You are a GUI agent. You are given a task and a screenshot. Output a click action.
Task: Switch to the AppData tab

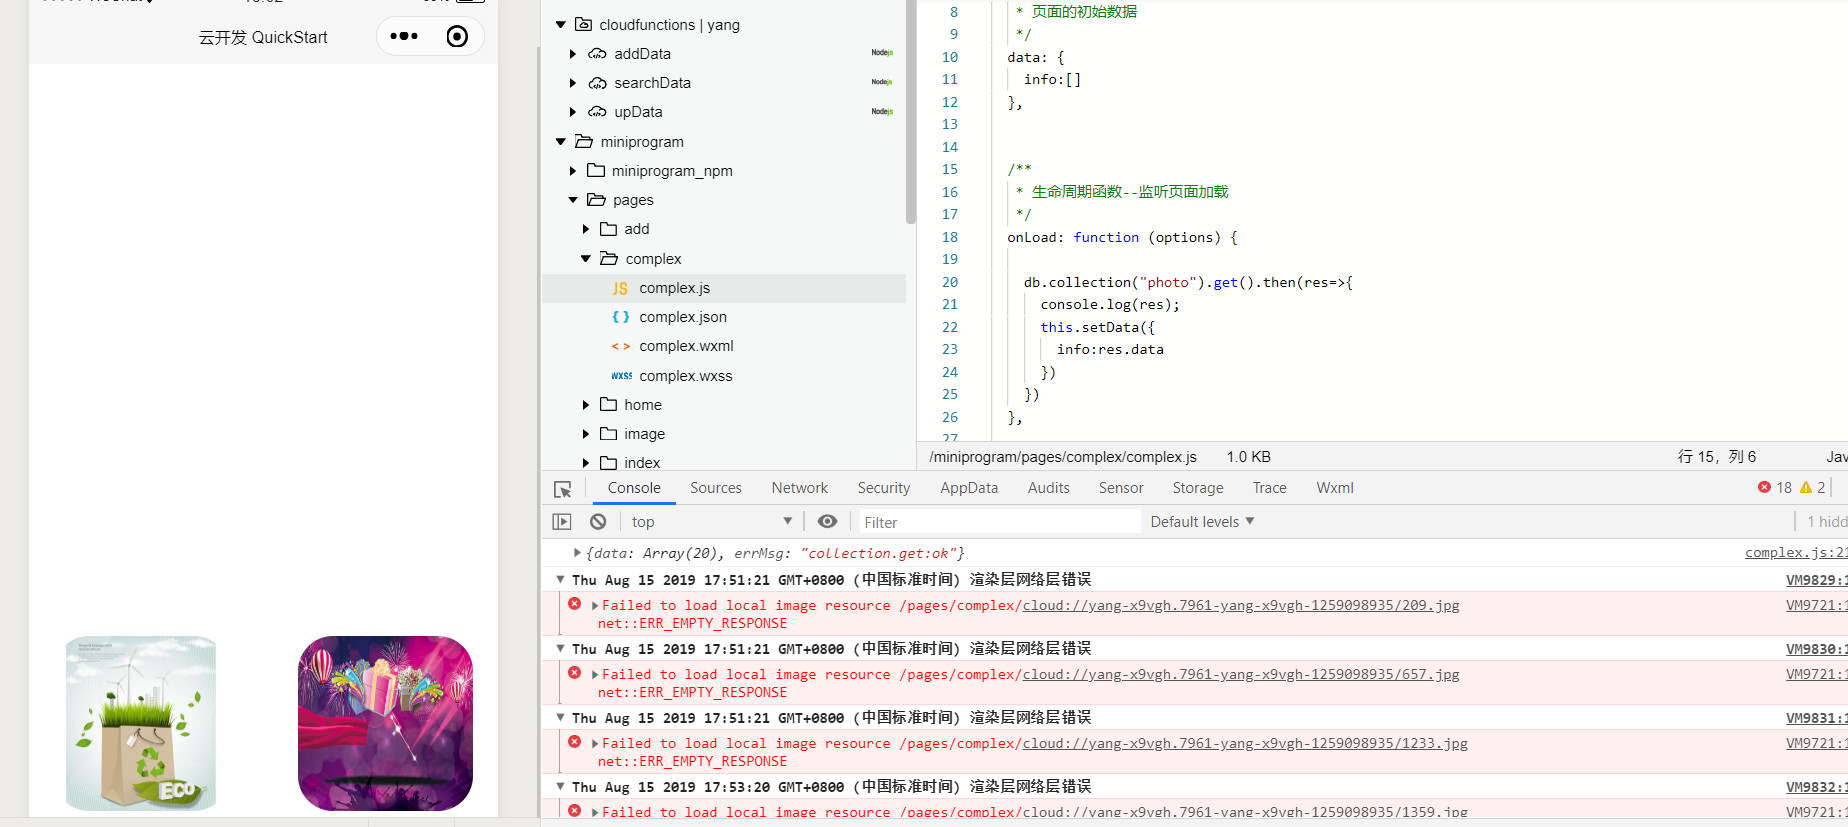[968, 488]
